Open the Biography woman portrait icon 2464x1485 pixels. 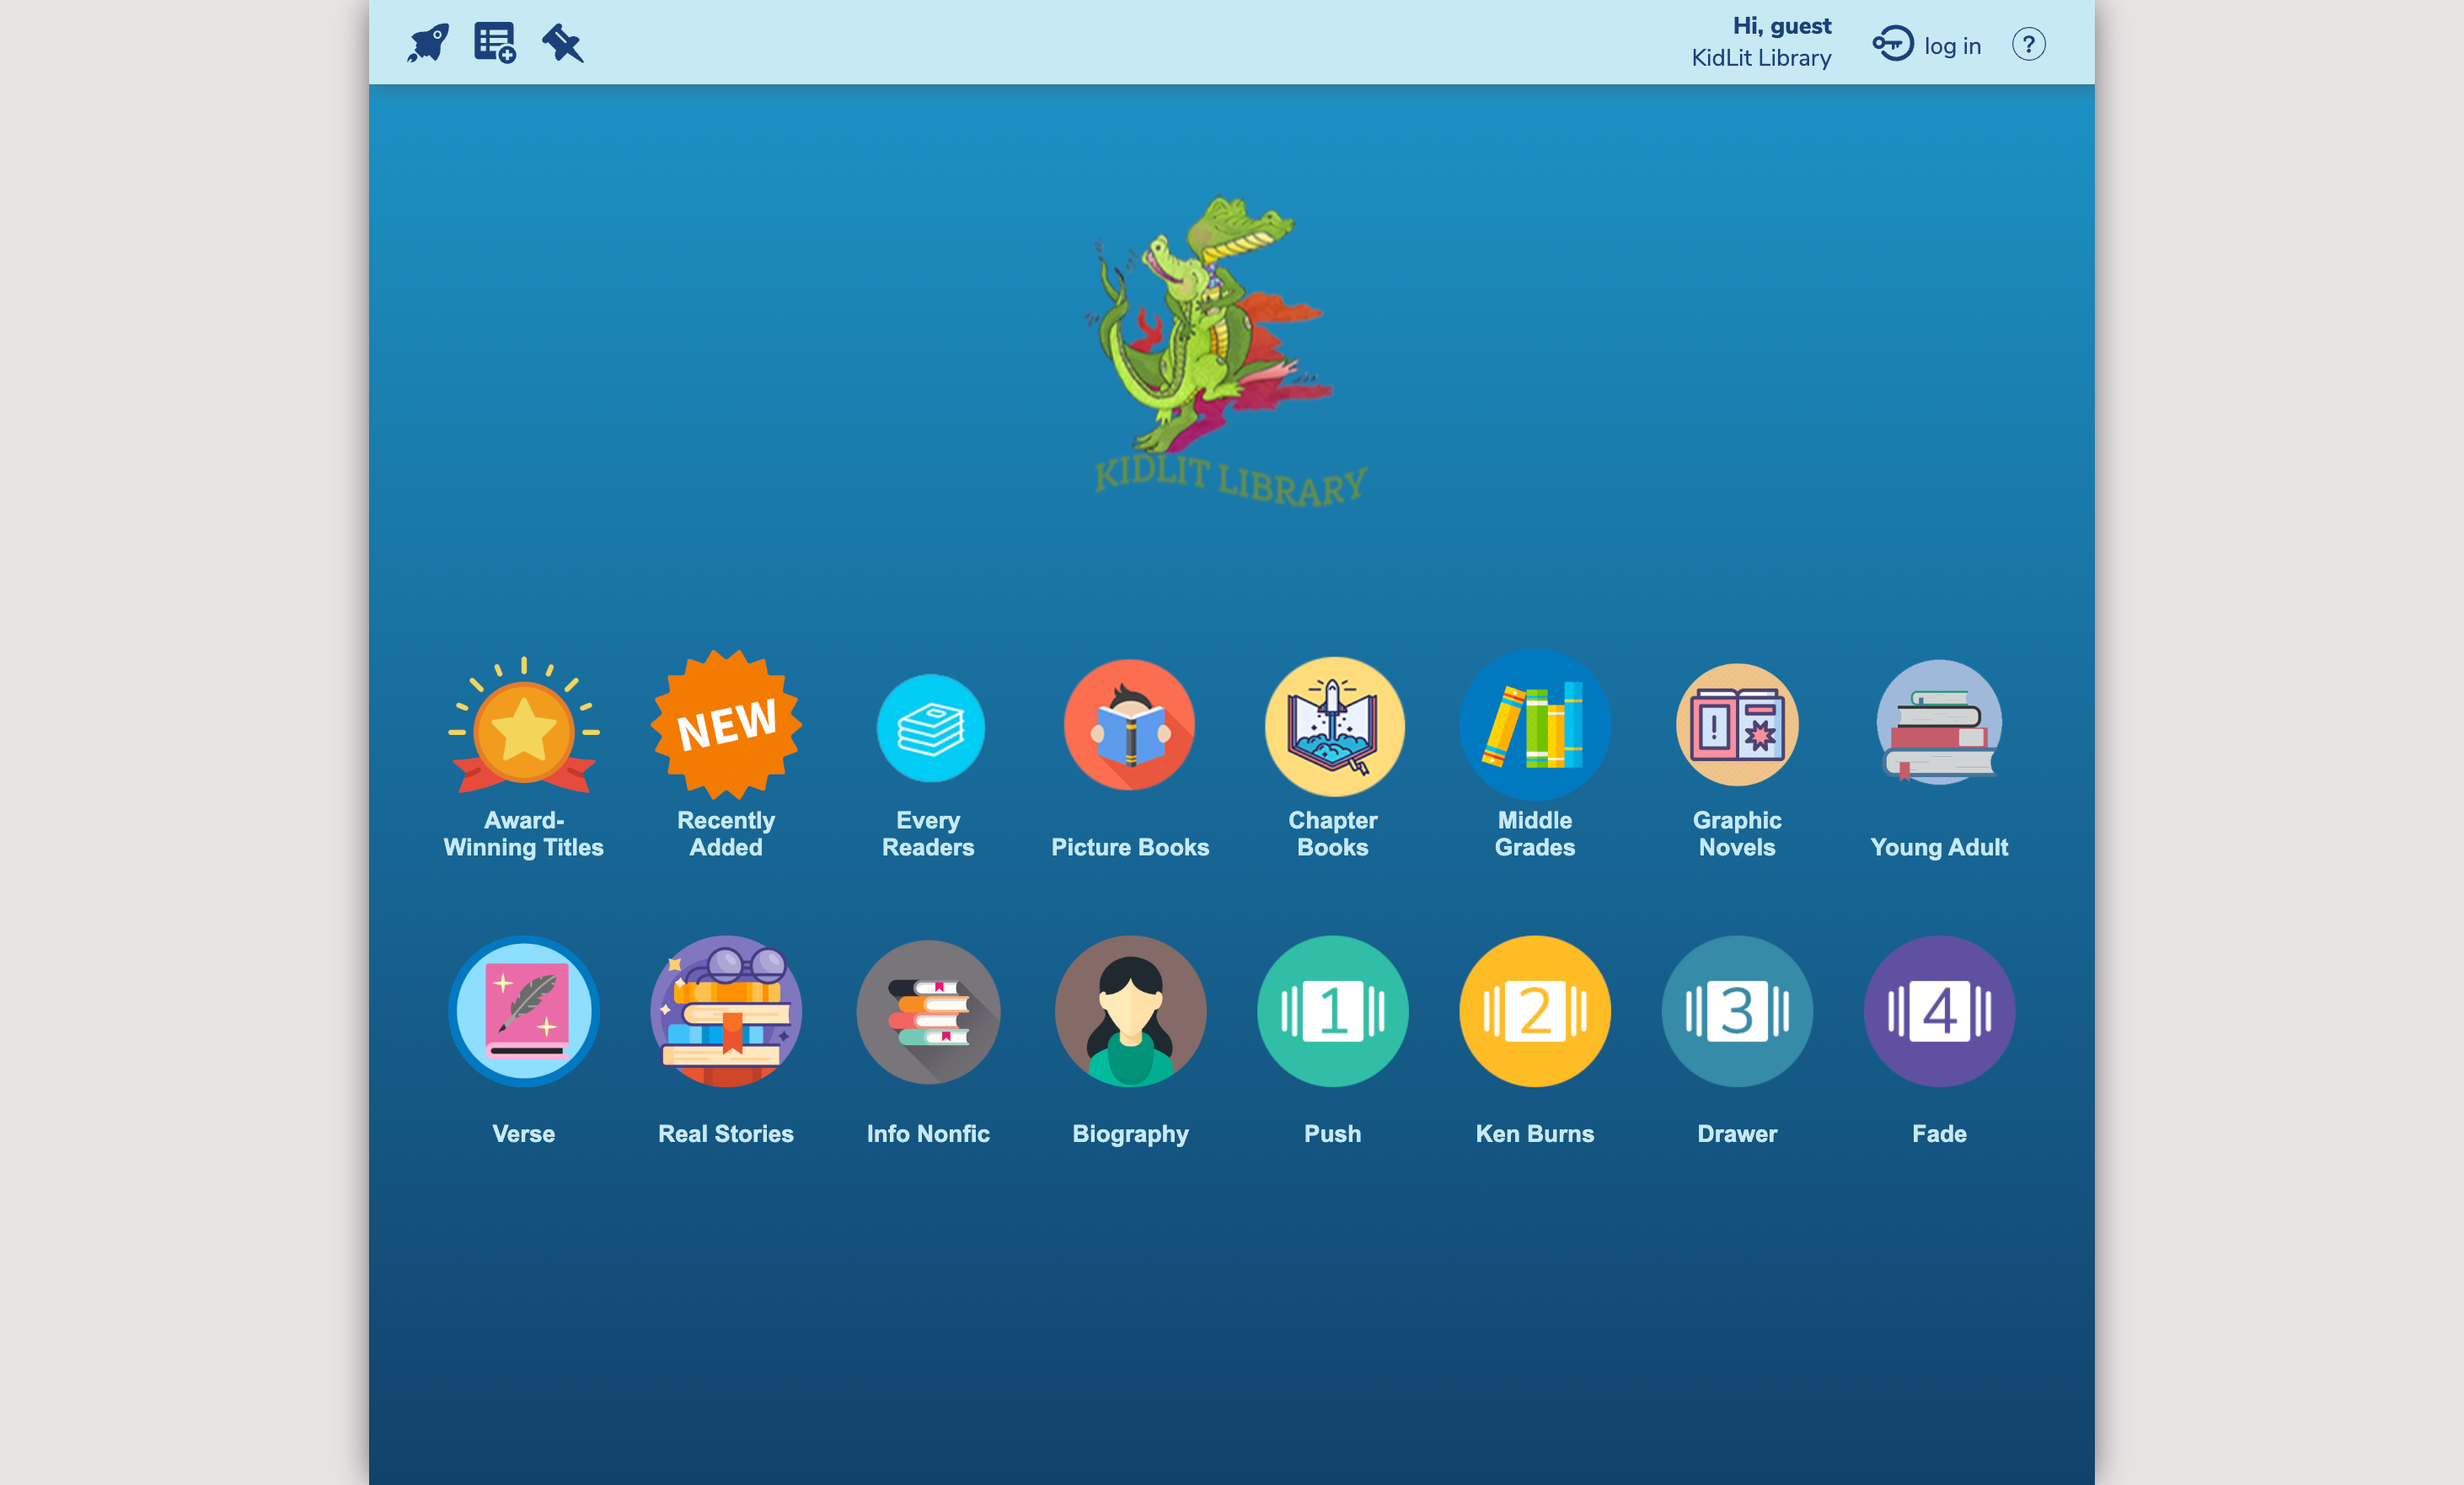point(1130,1011)
